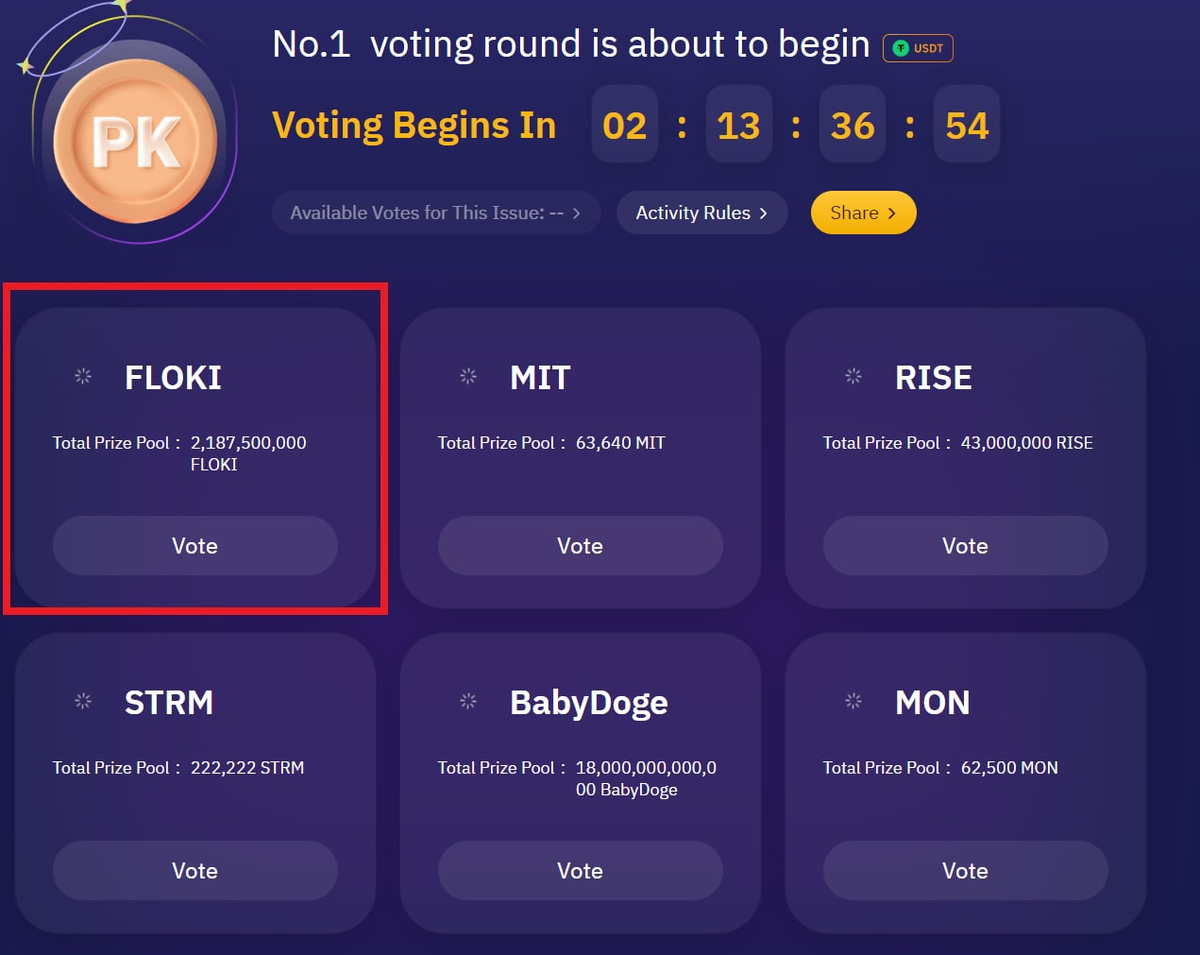1200x955 pixels.
Task: Click the RISE token loading icon
Action: [x=853, y=377]
